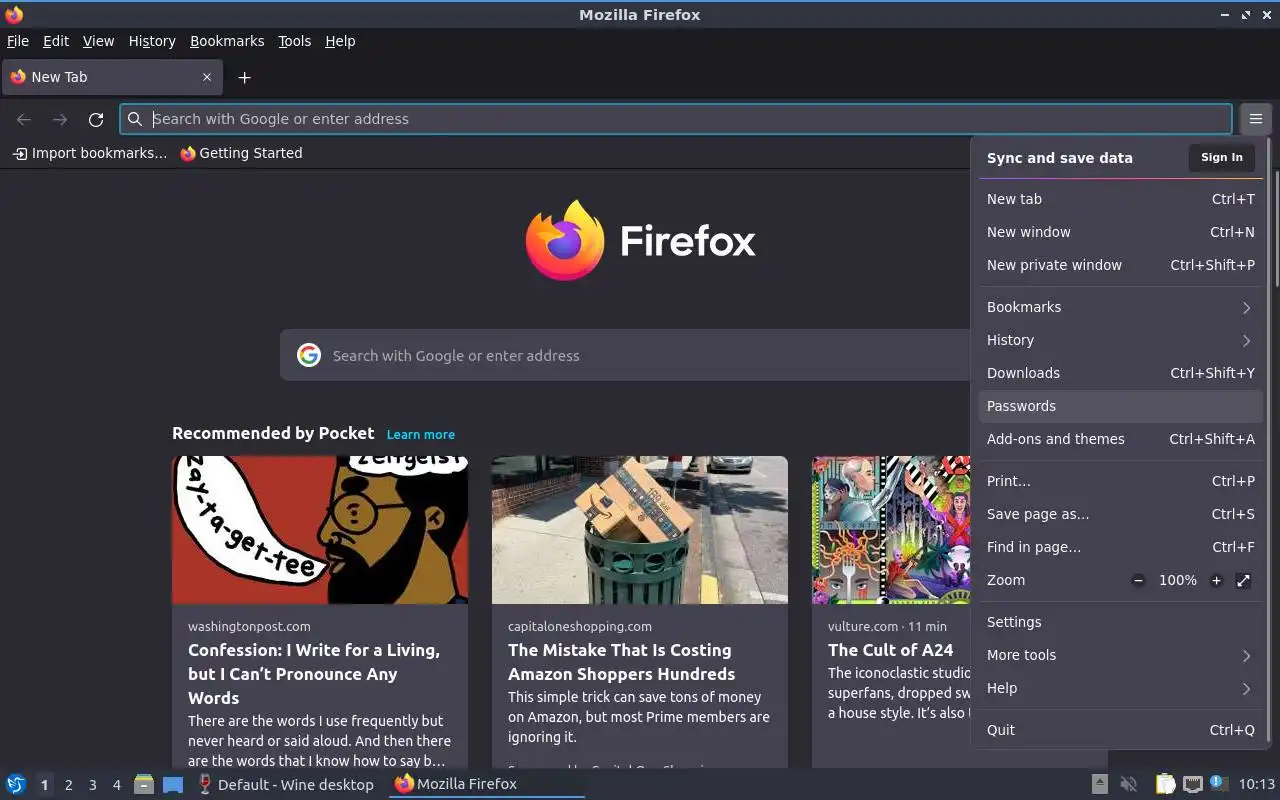
Task: Click the muted volume tray icon
Action: 1129,784
